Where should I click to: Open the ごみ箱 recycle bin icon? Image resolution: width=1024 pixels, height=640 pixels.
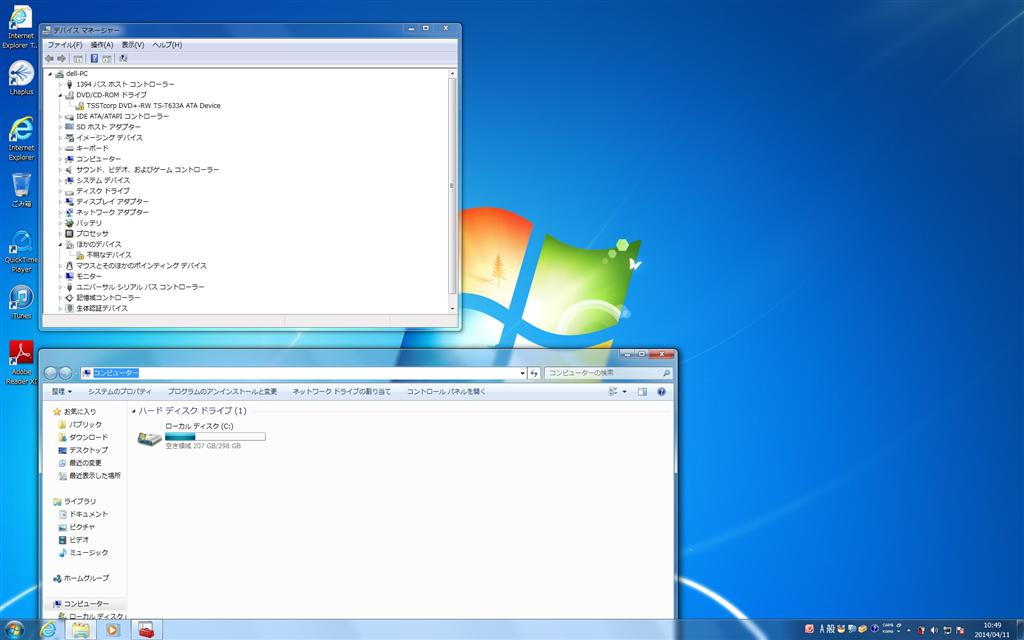coord(21,190)
